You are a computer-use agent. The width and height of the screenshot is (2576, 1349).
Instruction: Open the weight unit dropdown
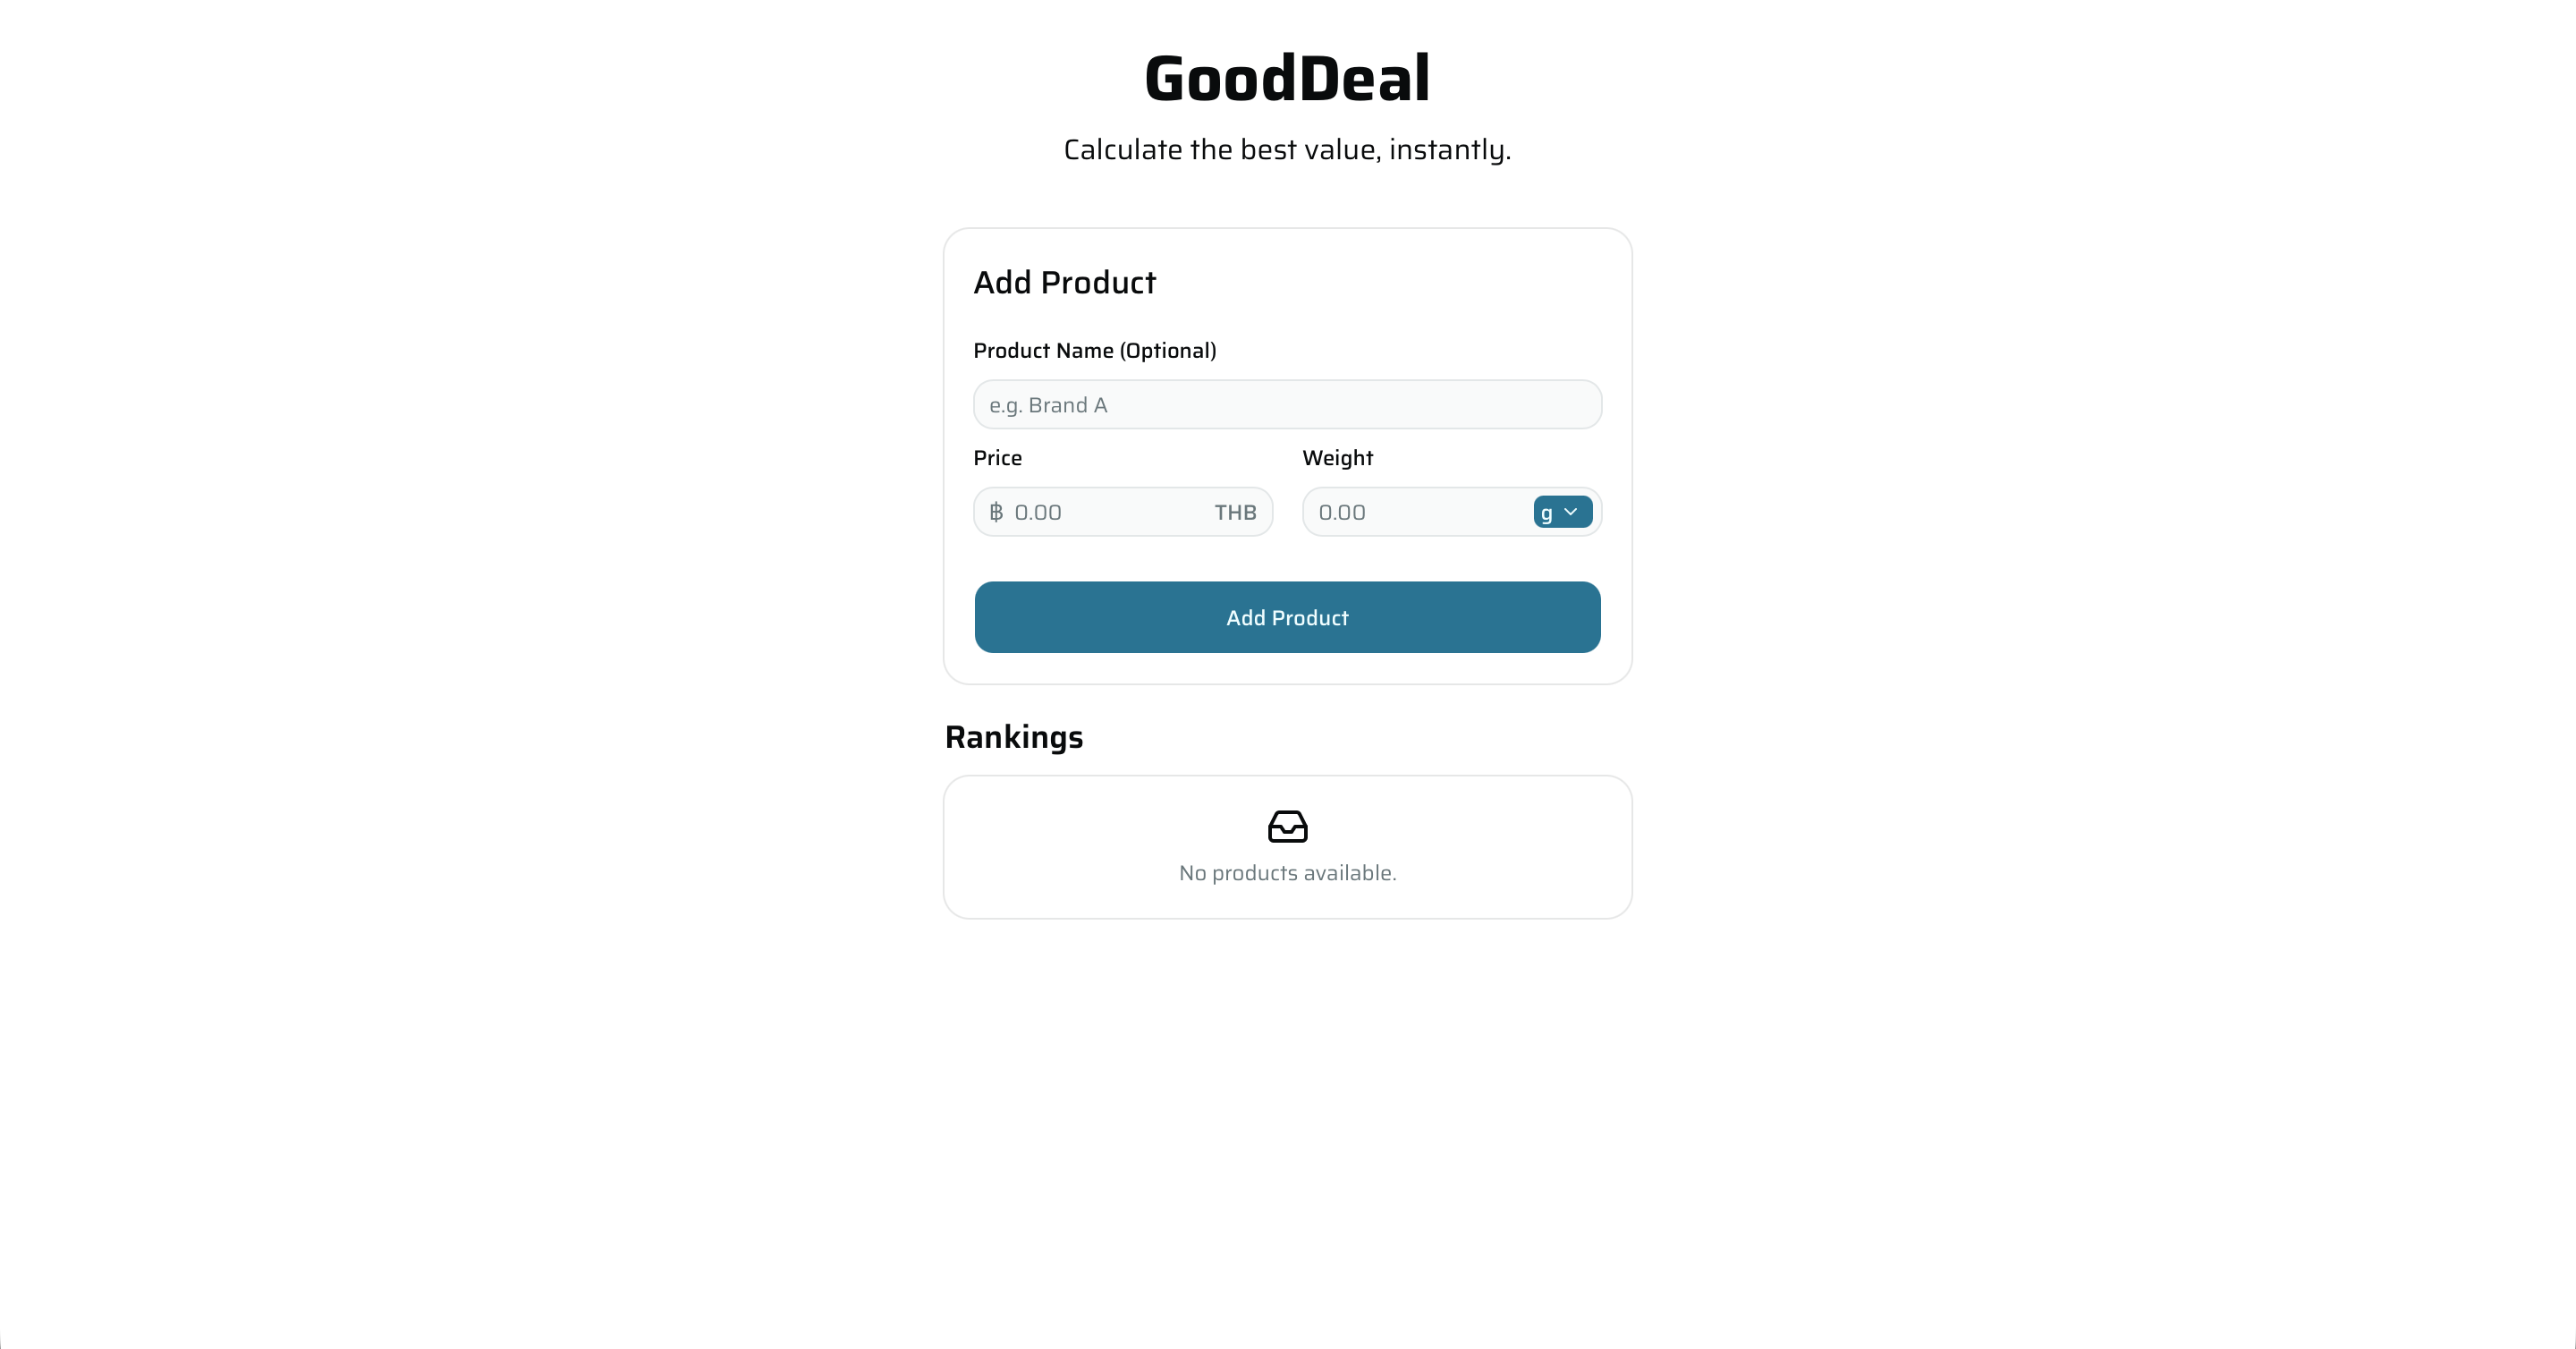pyautogui.click(x=1562, y=512)
